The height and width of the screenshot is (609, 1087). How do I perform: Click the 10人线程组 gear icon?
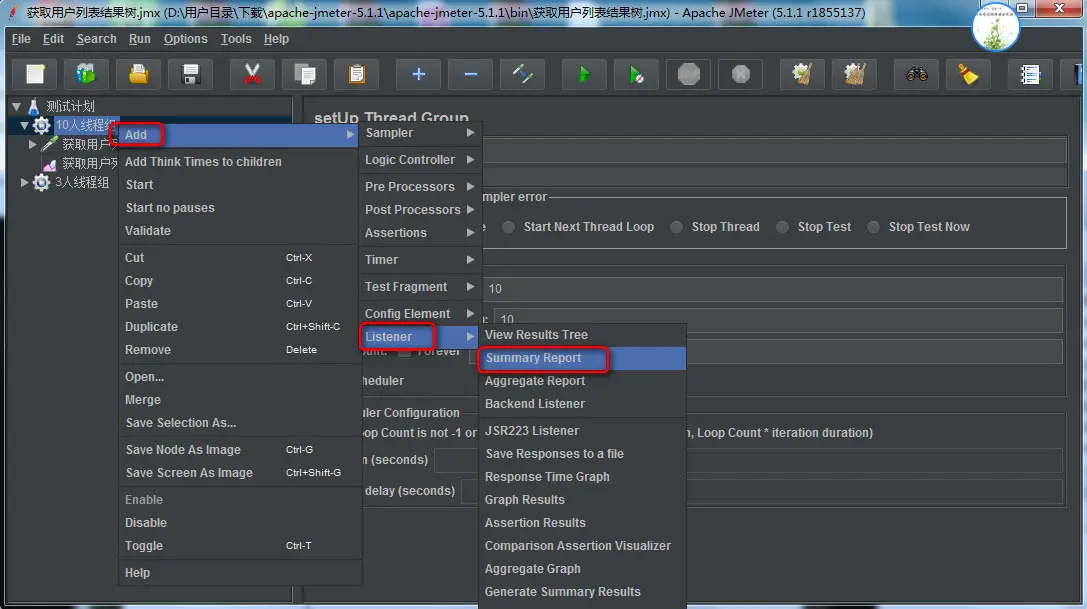42,126
